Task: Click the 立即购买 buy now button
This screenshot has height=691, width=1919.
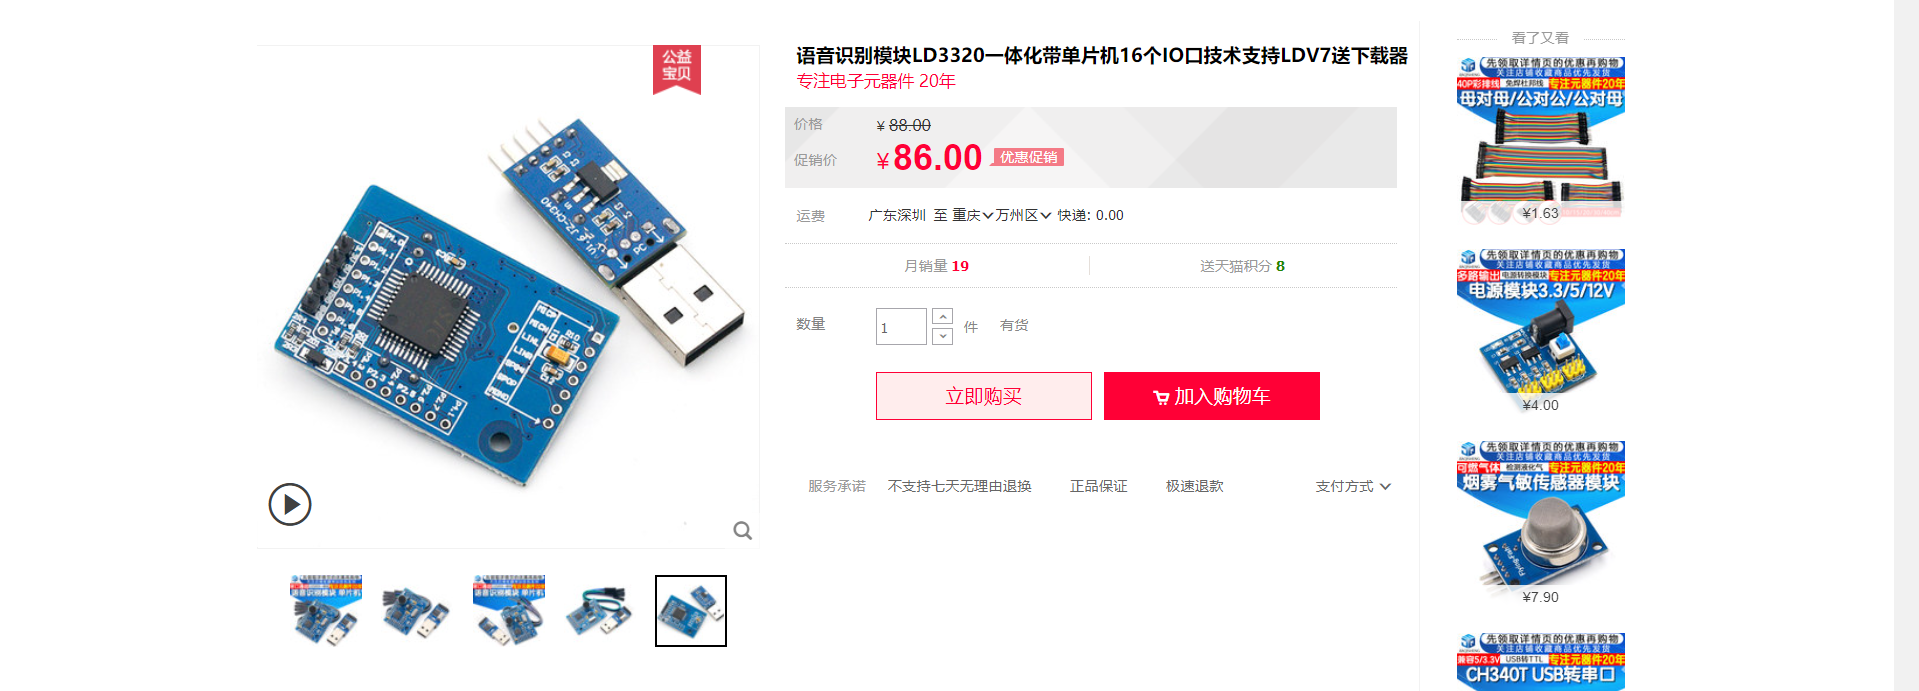Action: tap(984, 396)
